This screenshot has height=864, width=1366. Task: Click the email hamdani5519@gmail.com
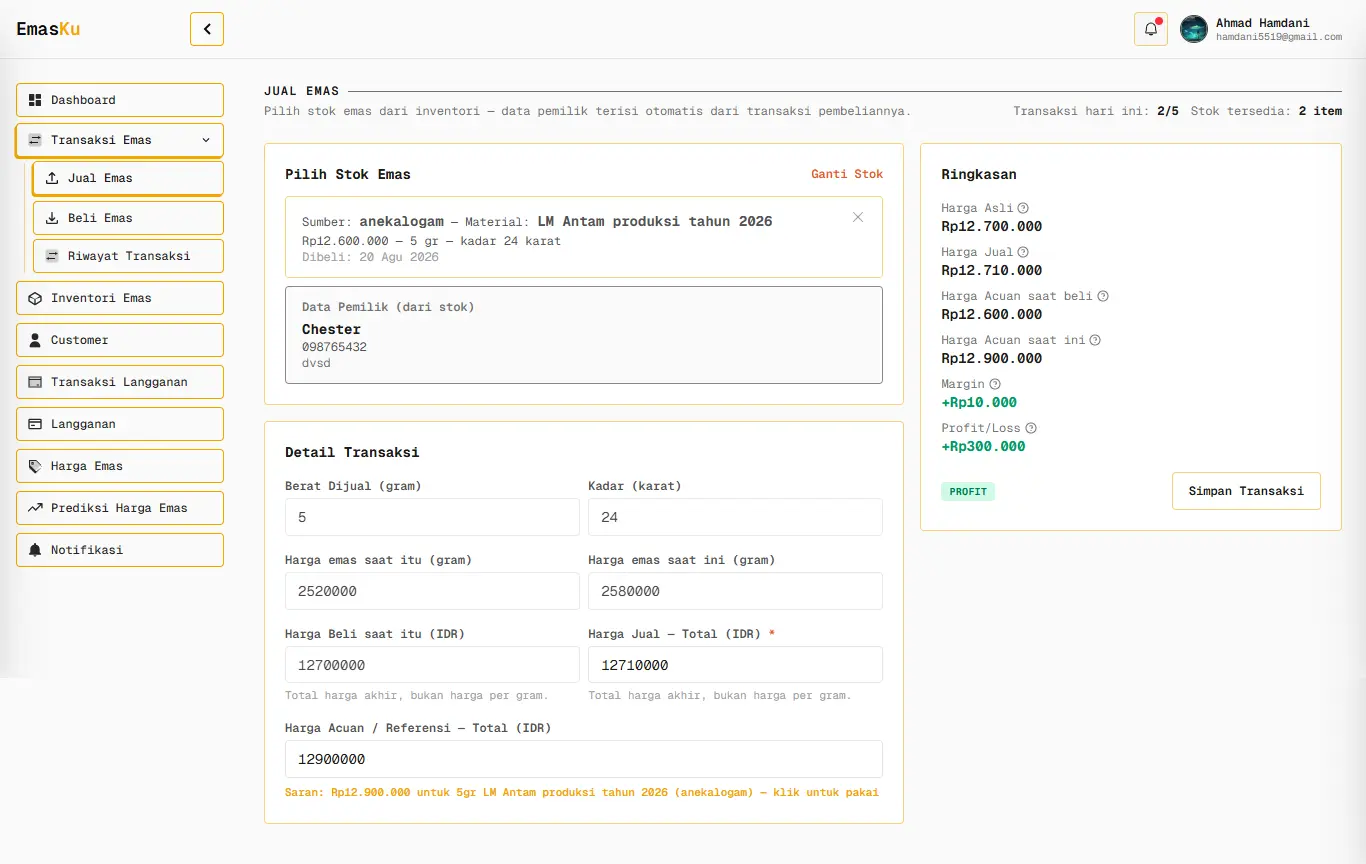tap(1279, 37)
